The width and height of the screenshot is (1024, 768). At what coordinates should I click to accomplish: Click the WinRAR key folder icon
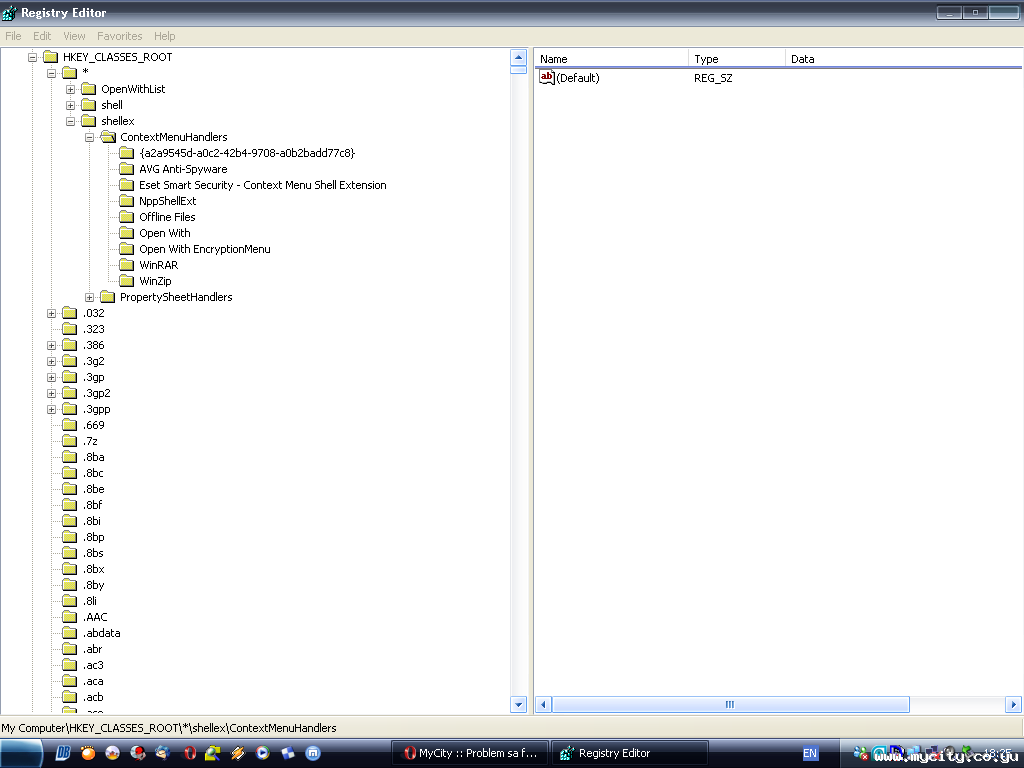pyautogui.click(x=127, y=264)
